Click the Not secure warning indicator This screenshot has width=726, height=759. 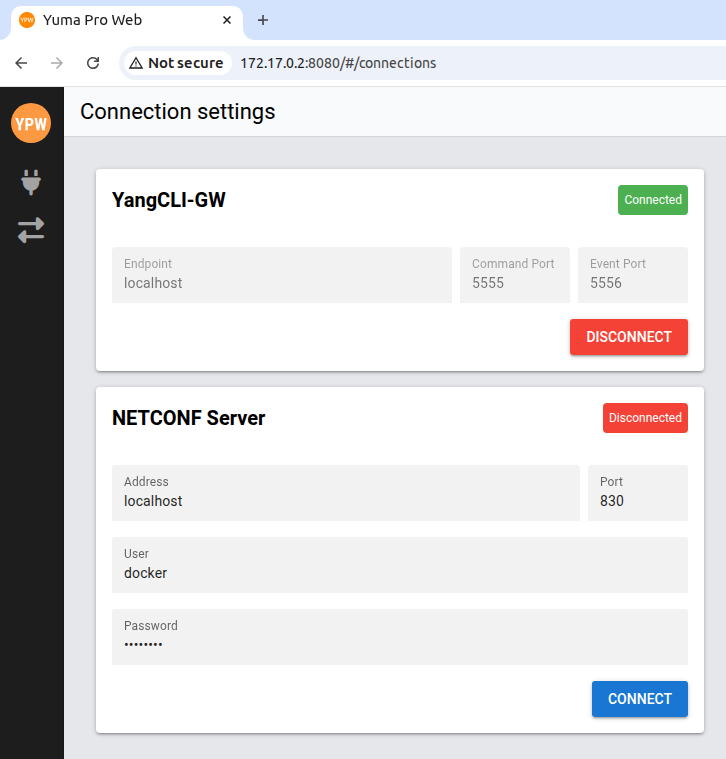[176, 63]
